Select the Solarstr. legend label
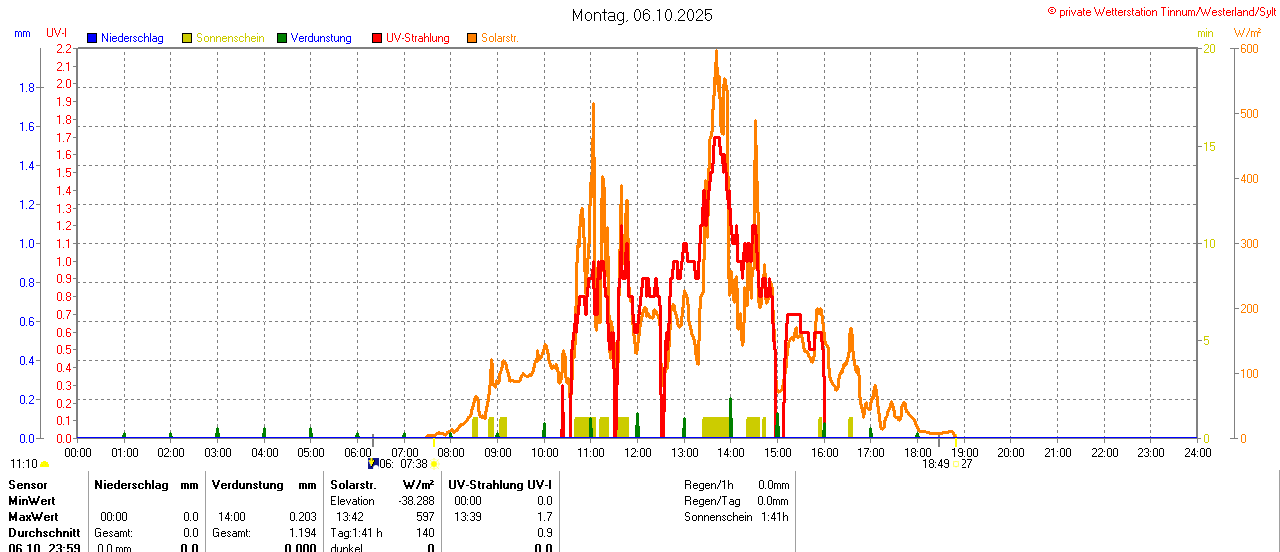 point(499,38)
